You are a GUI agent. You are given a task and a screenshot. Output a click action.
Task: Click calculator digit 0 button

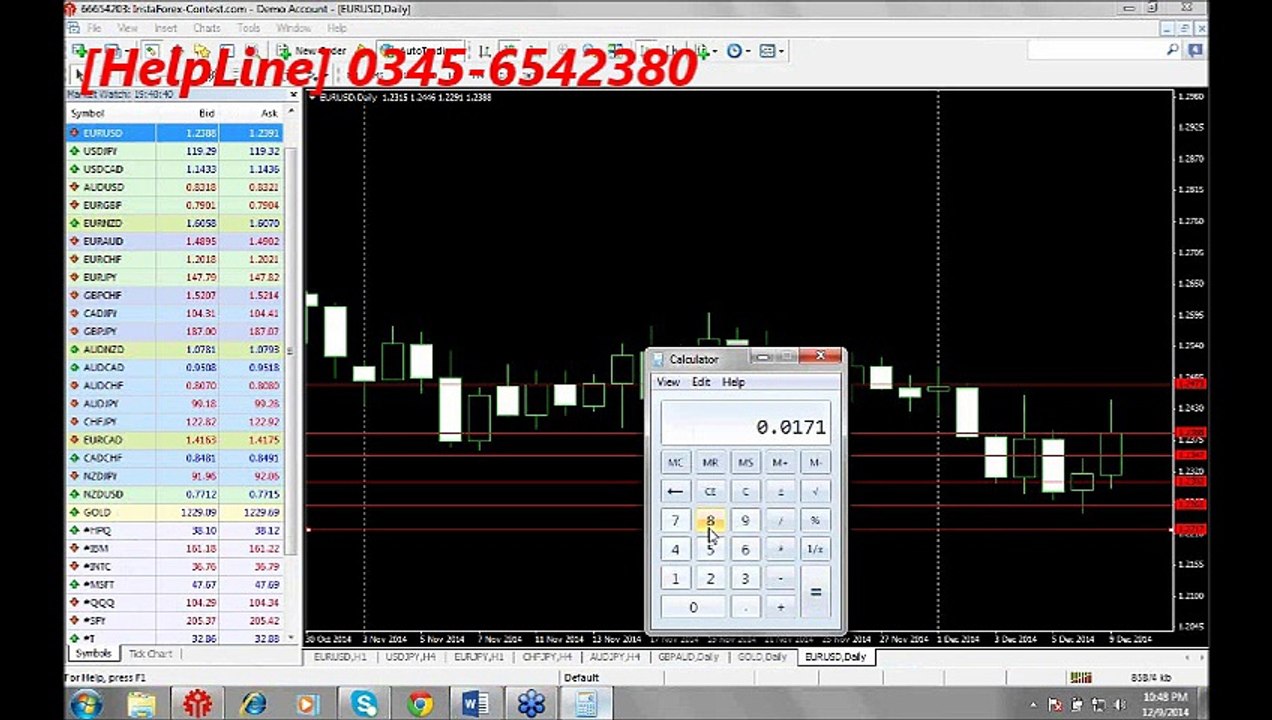[693, 608]
